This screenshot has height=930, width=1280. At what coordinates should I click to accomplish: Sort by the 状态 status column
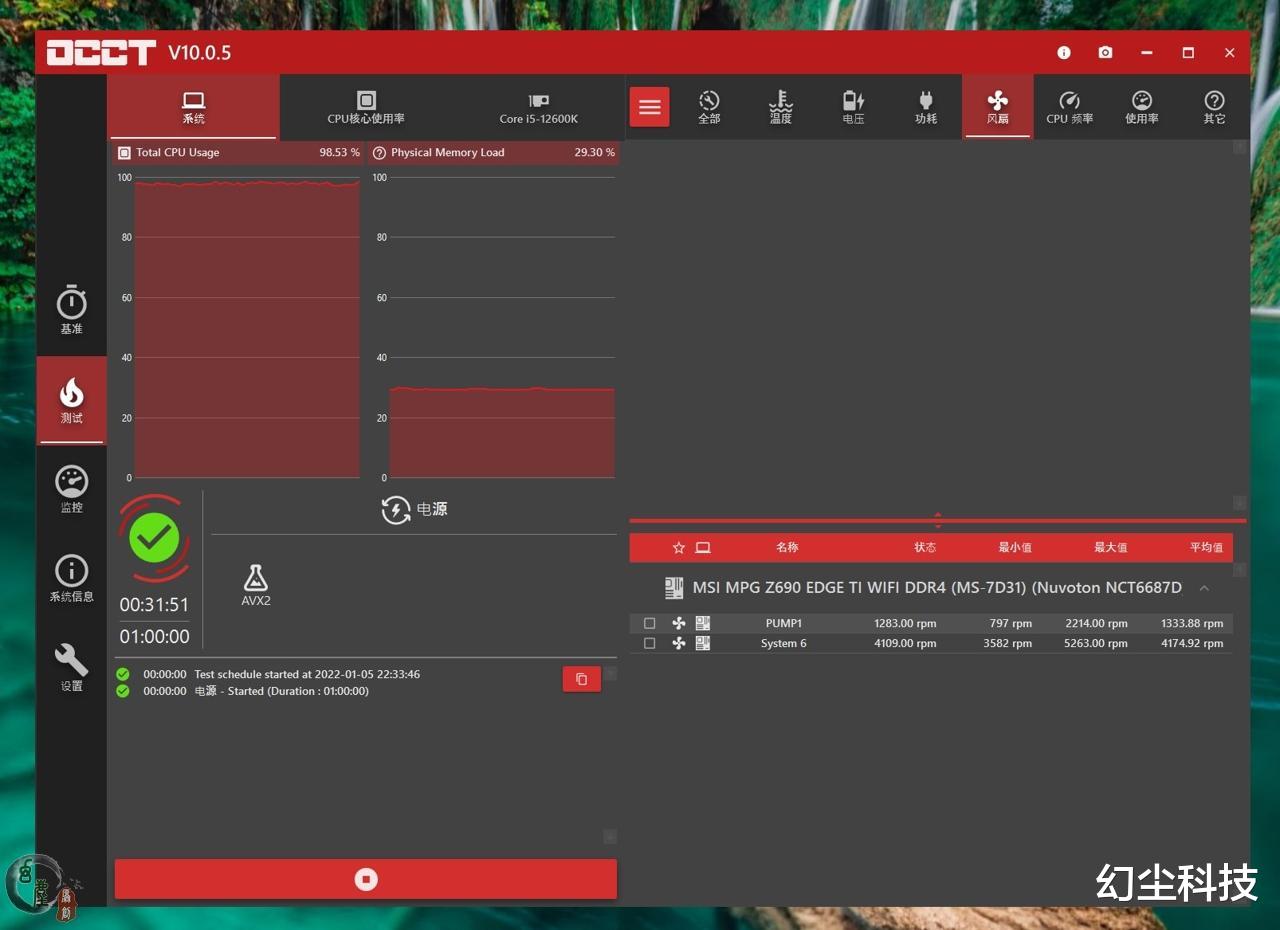[925, 548]
